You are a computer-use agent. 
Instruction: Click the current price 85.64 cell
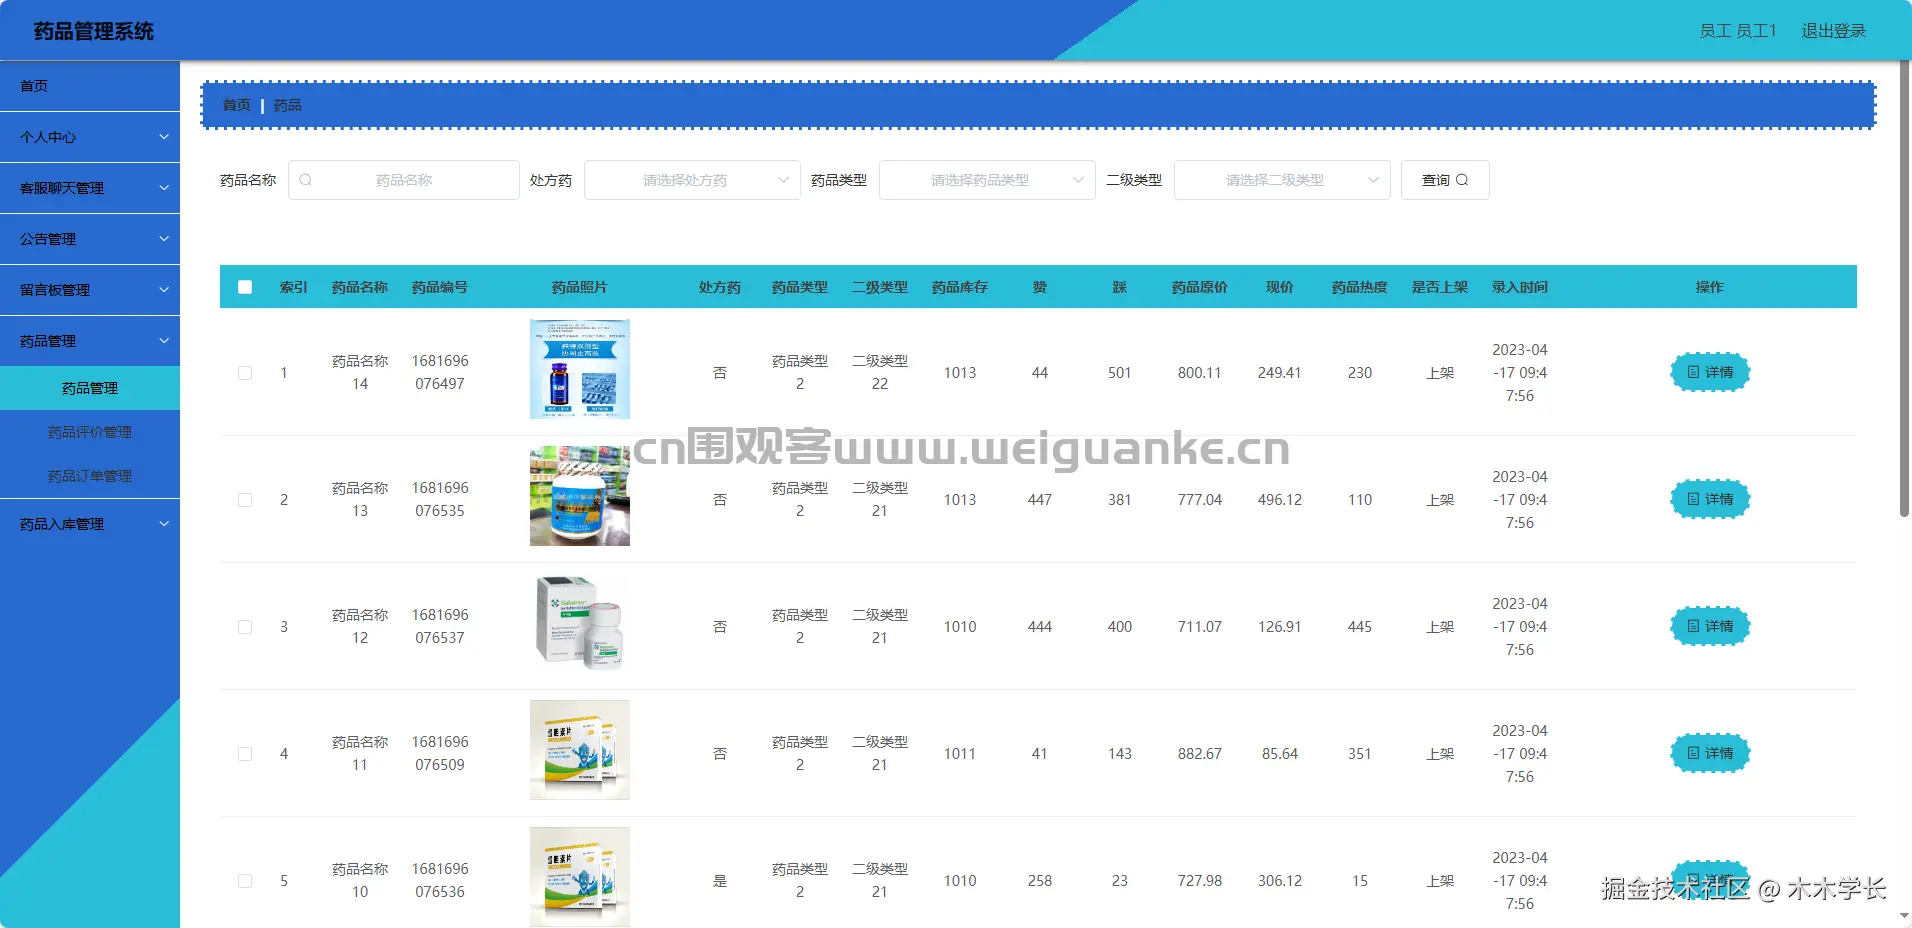pyautogui.click(x=1280, y=754)
